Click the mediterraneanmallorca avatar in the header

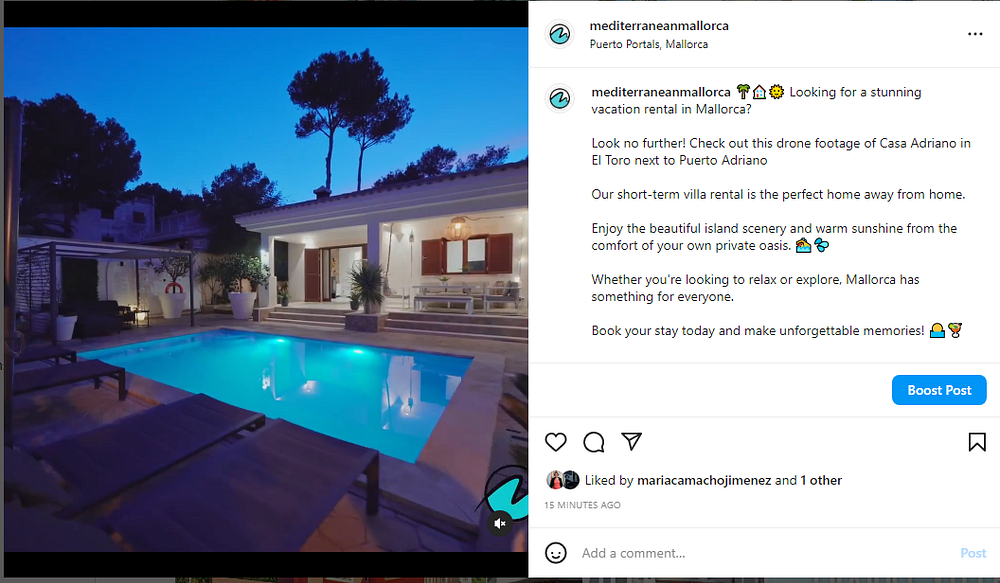tap(559, 34)
